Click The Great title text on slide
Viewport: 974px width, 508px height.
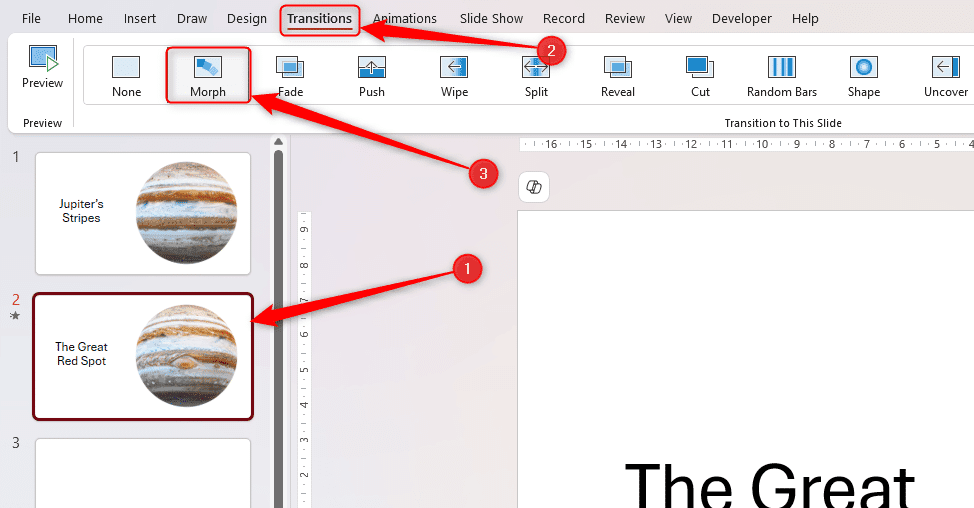[x=769, y=484]
